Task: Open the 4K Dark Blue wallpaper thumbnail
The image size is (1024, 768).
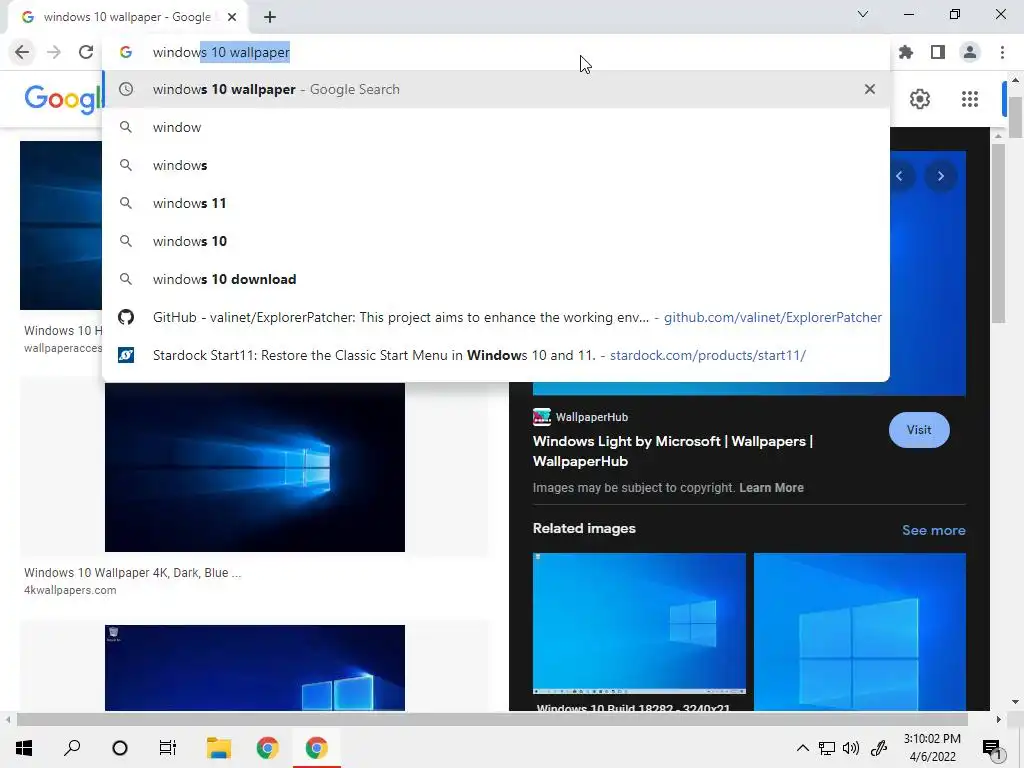Action: (x=255, y=468)
